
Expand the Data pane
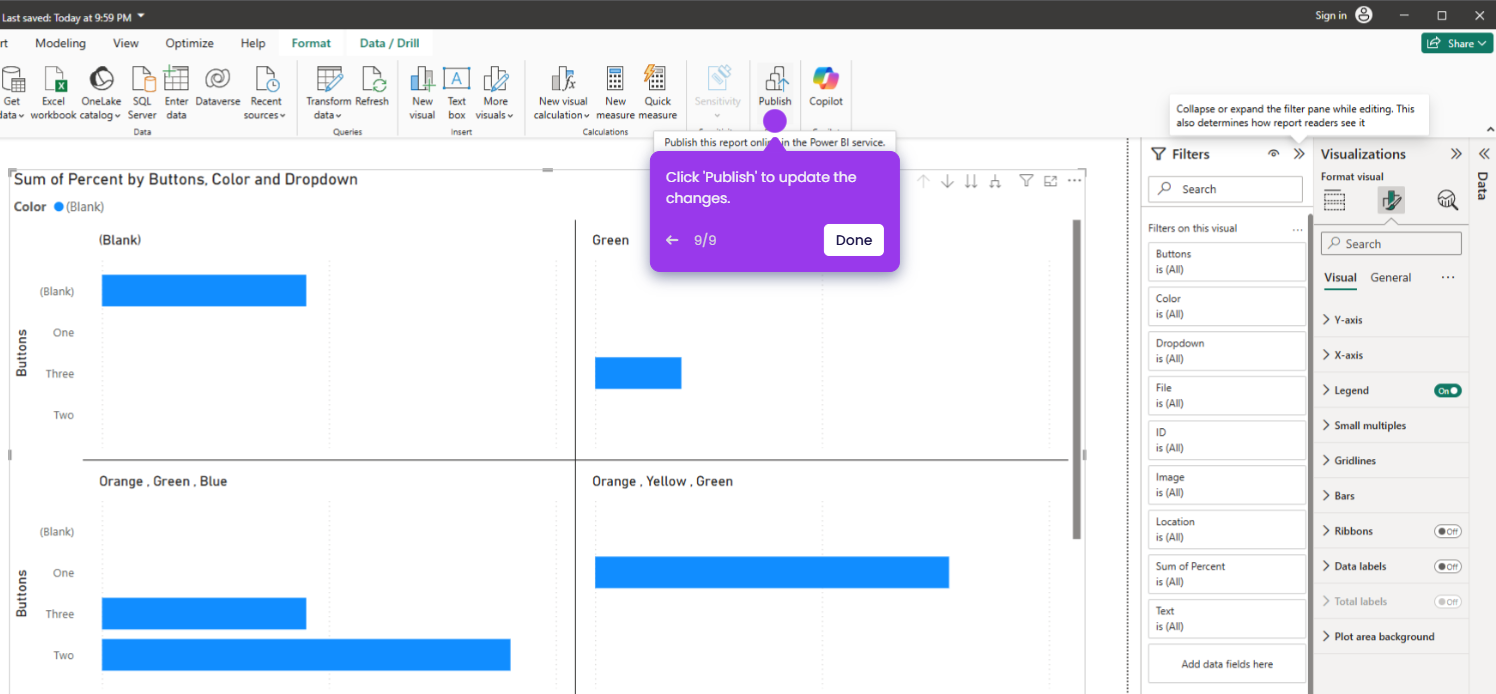[1484, 154]
